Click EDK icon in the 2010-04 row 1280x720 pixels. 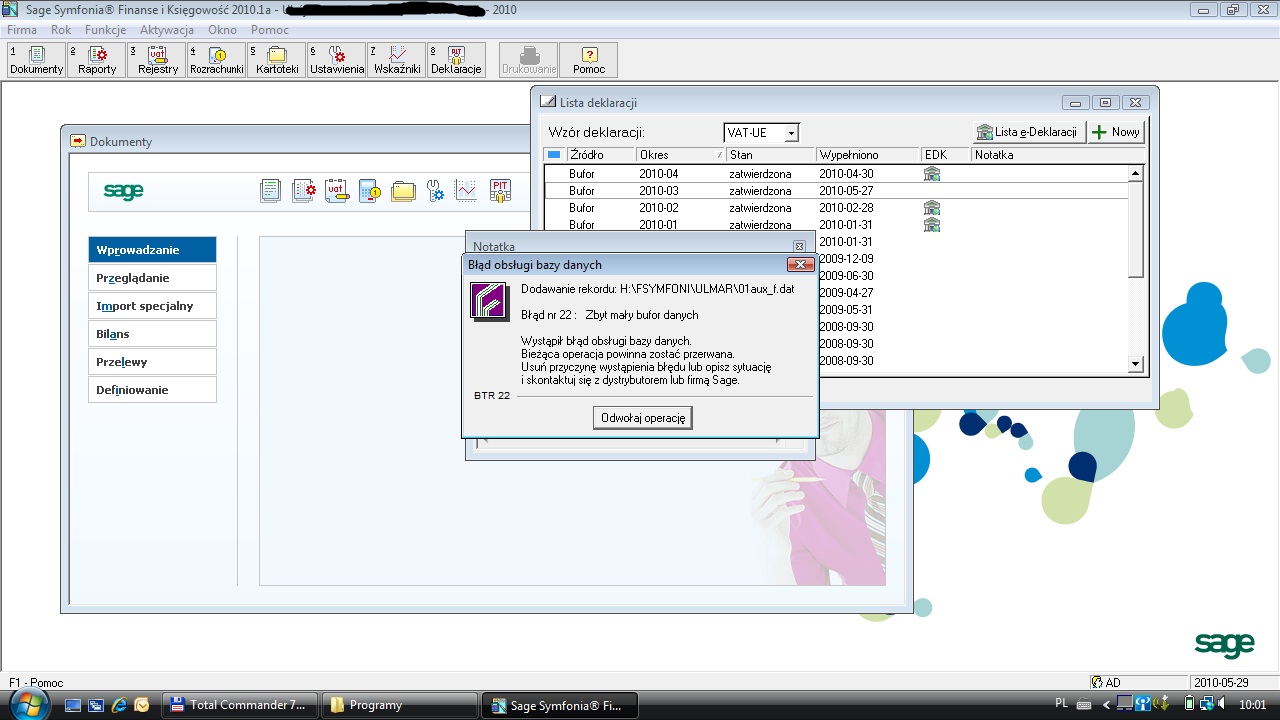click(x=932, y=174)
